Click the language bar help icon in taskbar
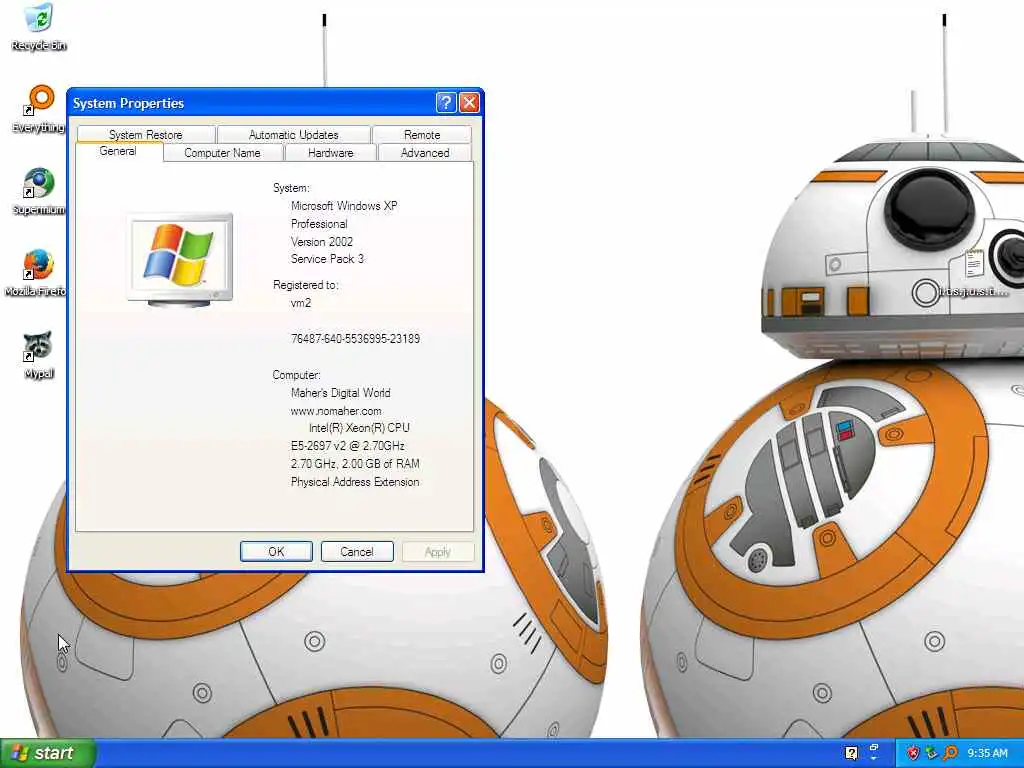 tap(851, 753)
